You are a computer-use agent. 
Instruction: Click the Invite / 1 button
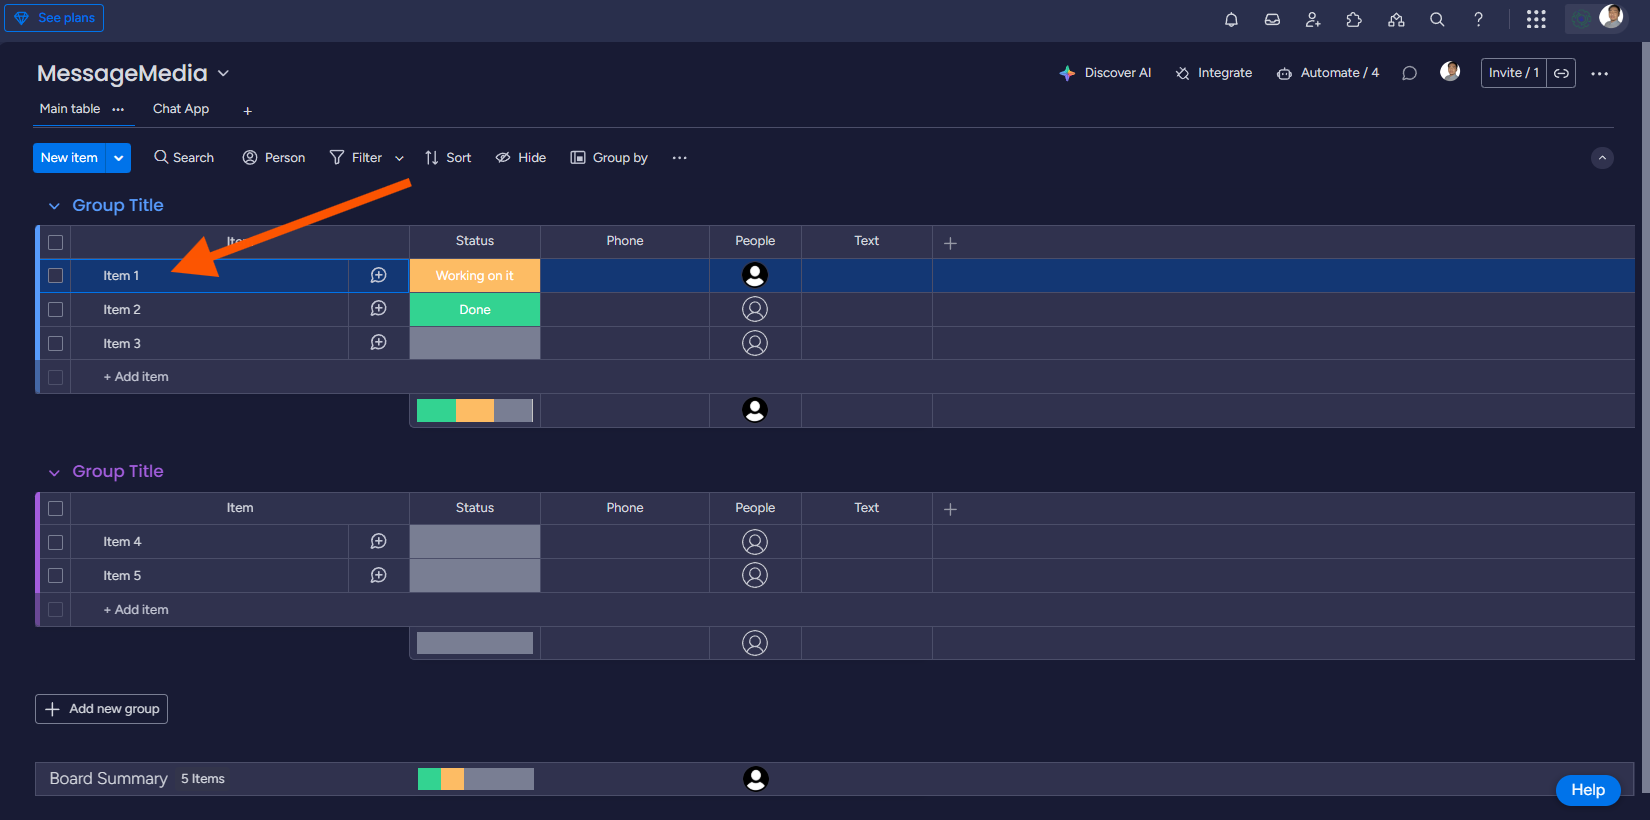[1514, 73]
